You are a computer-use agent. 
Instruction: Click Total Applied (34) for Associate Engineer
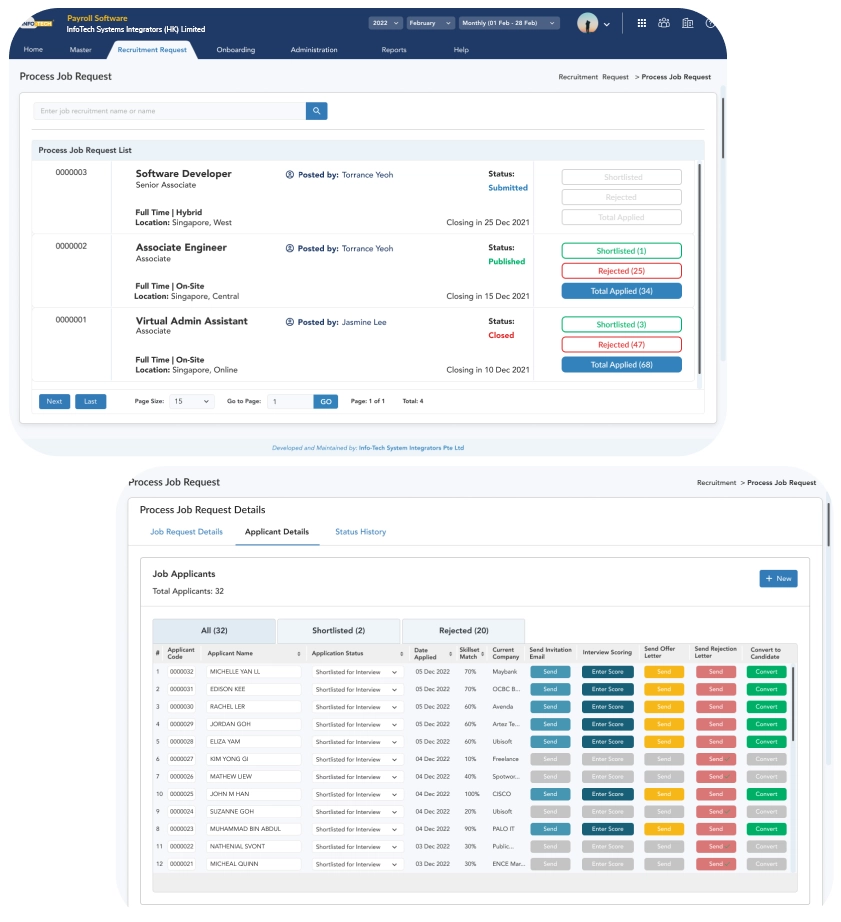[621, 291]
